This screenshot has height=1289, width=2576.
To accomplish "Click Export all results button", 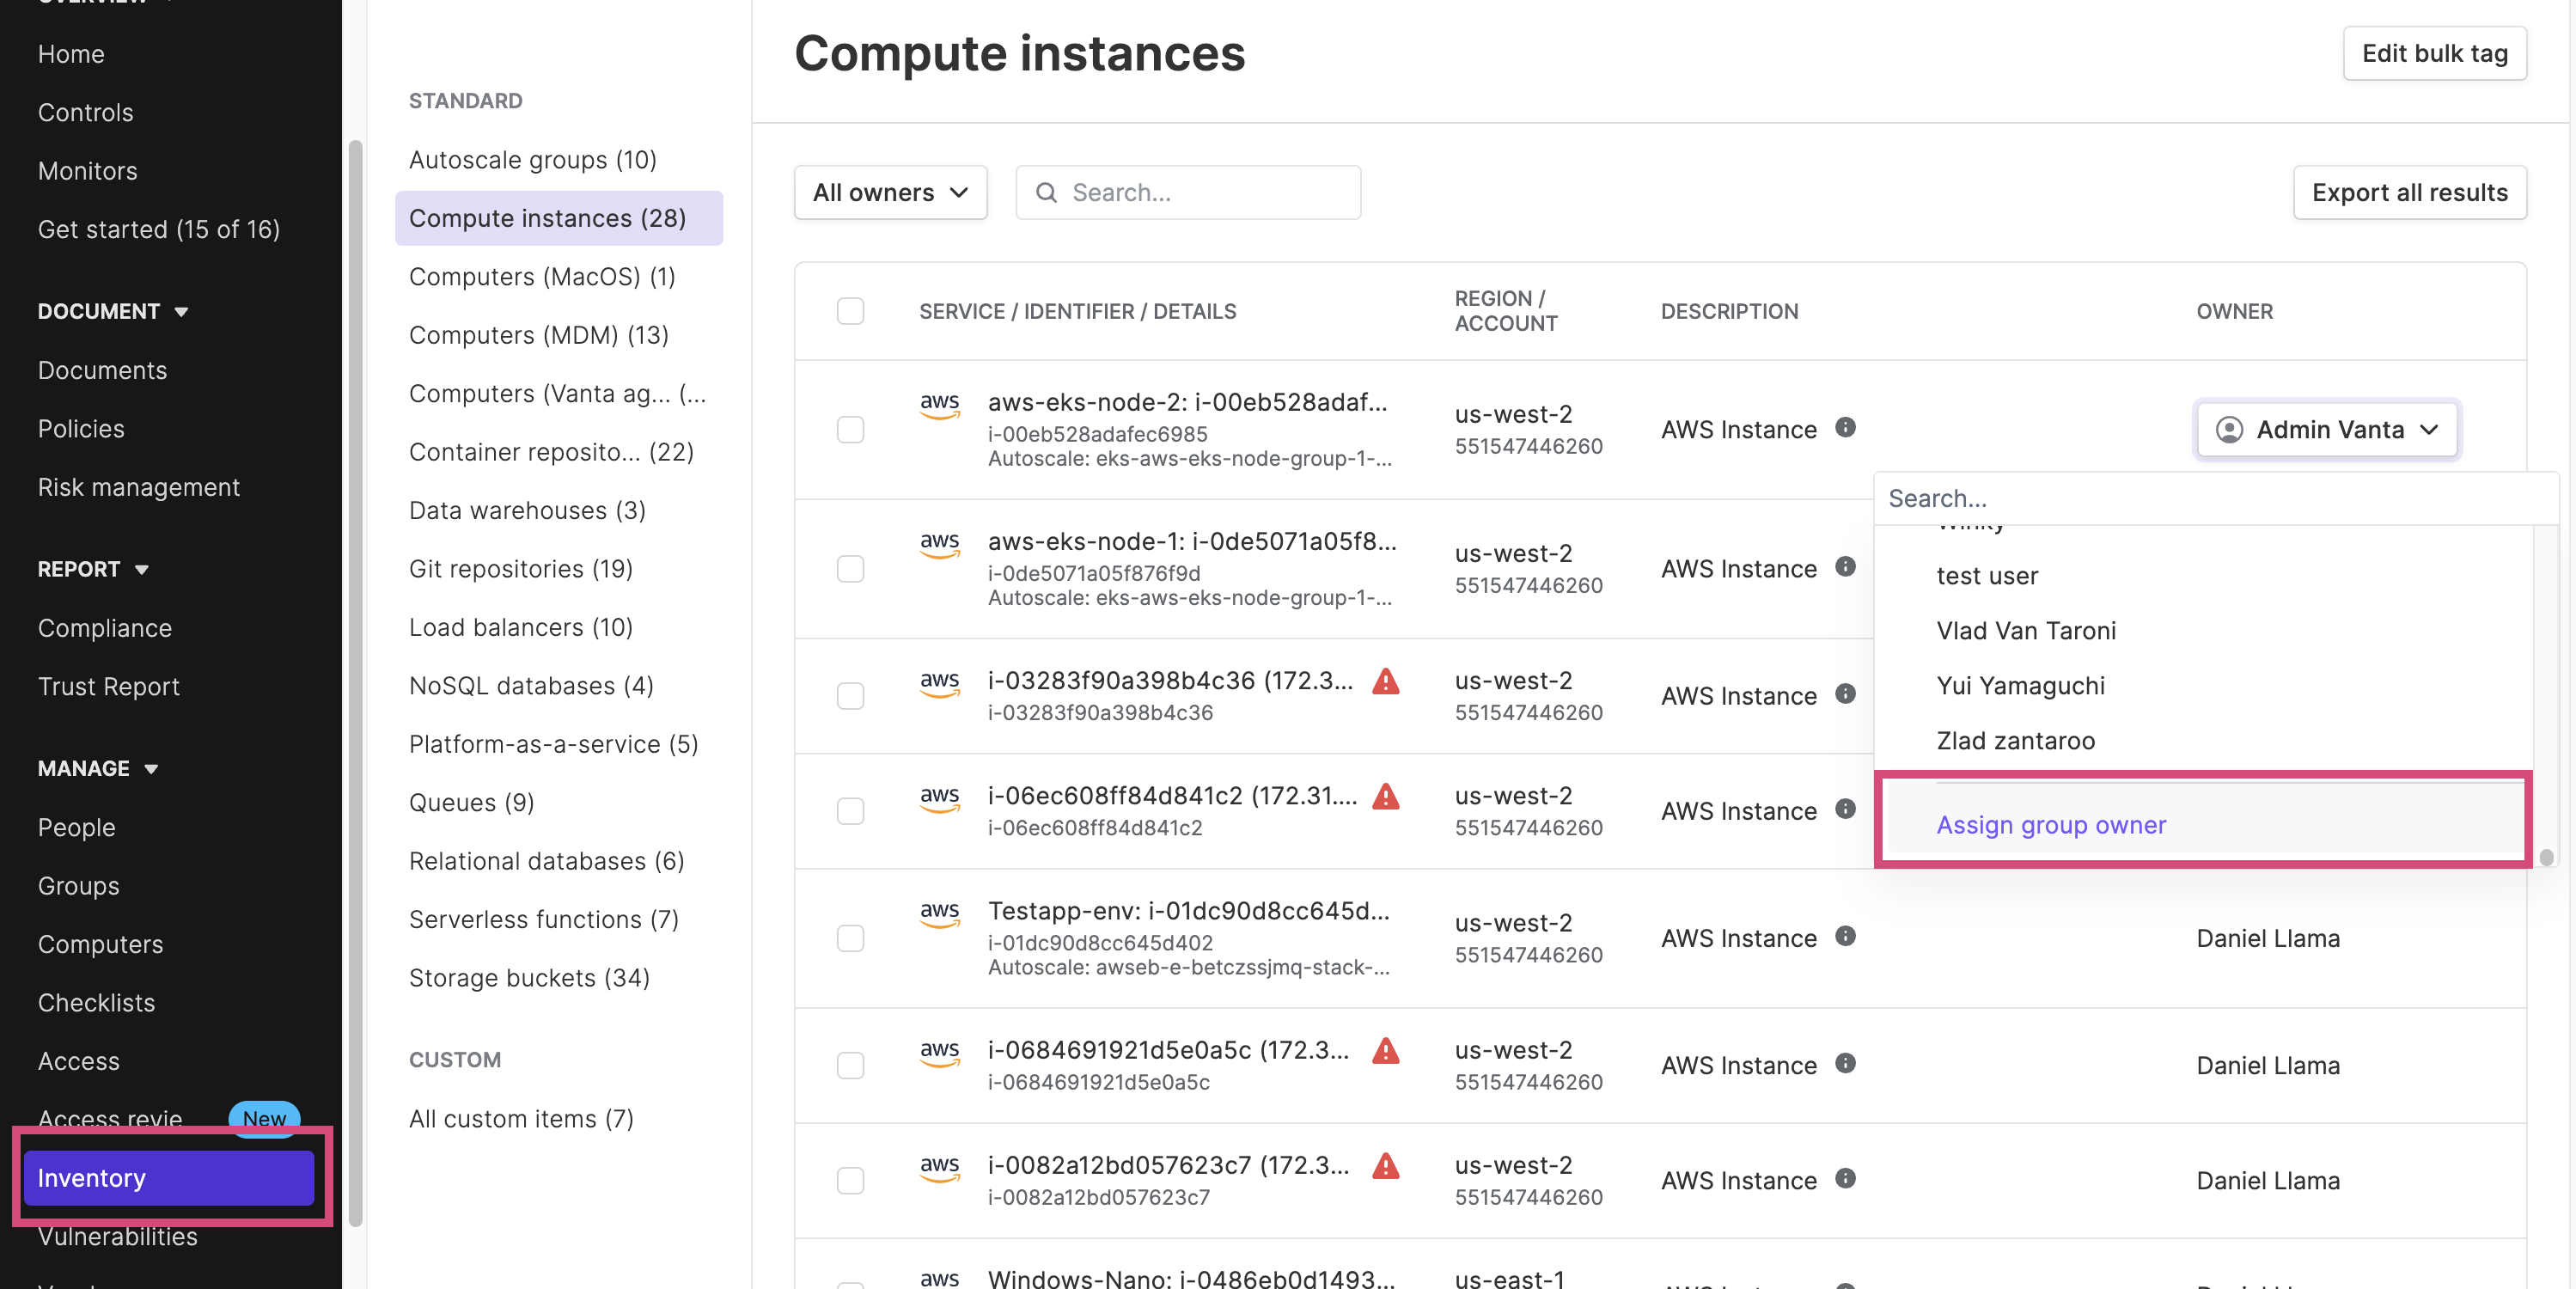I will pos(2409,192).
